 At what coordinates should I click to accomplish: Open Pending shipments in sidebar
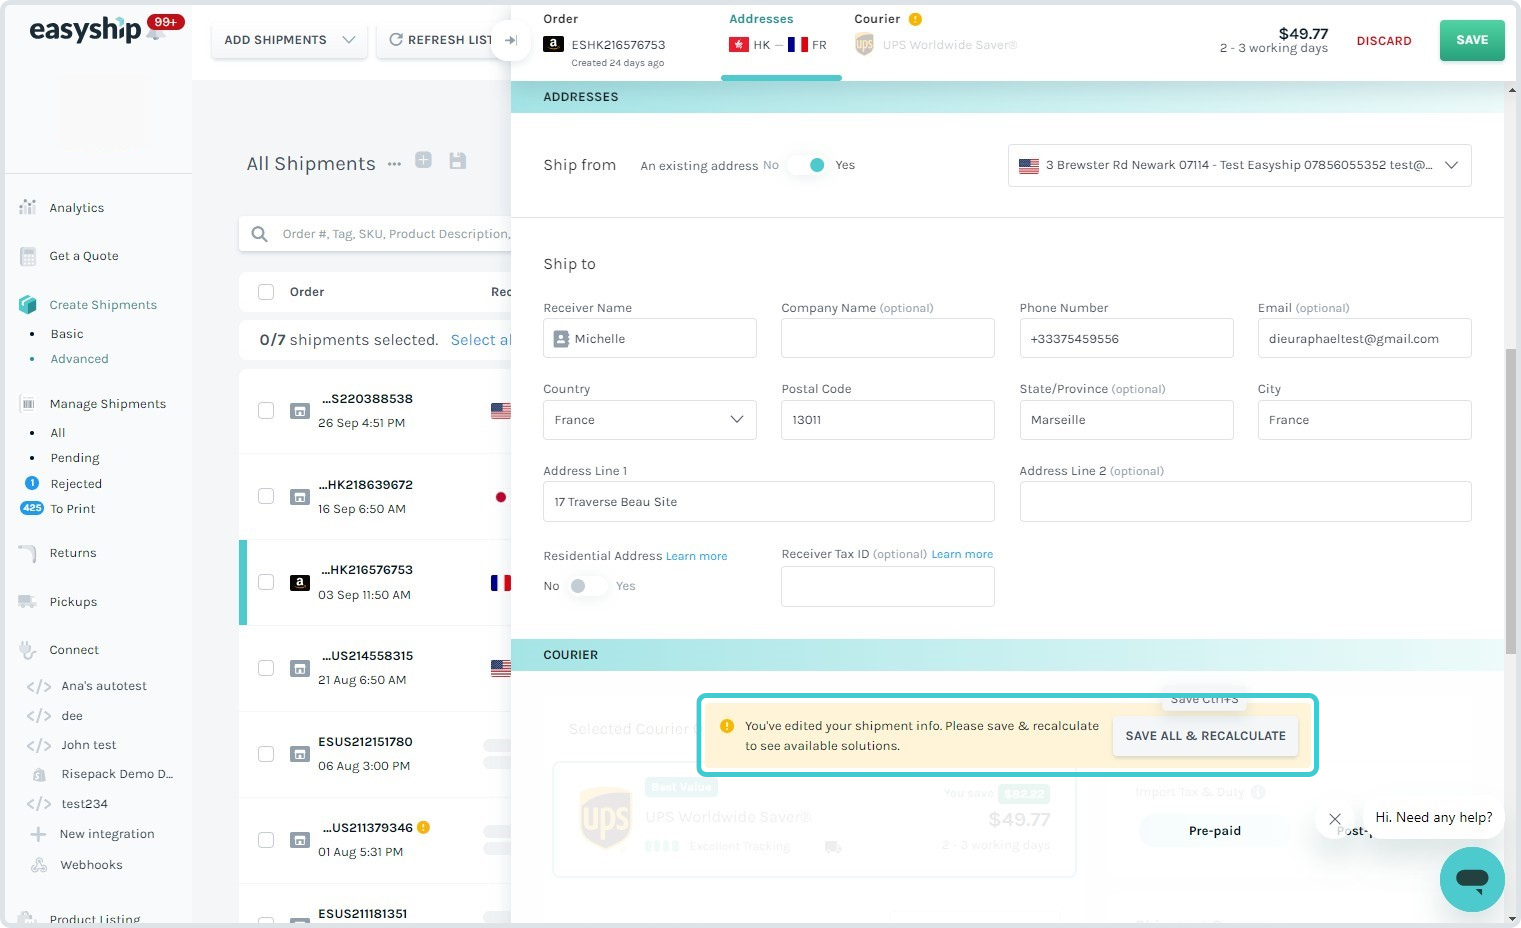(x=75, y=458)
